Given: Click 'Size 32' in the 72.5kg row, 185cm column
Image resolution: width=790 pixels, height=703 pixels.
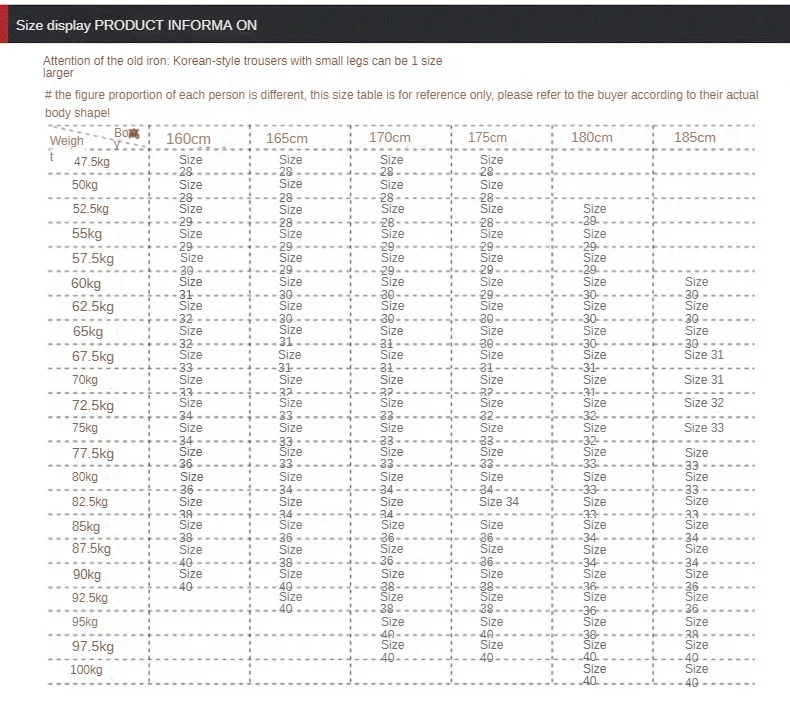Looking at the screenshot, I should coord(704,403).
